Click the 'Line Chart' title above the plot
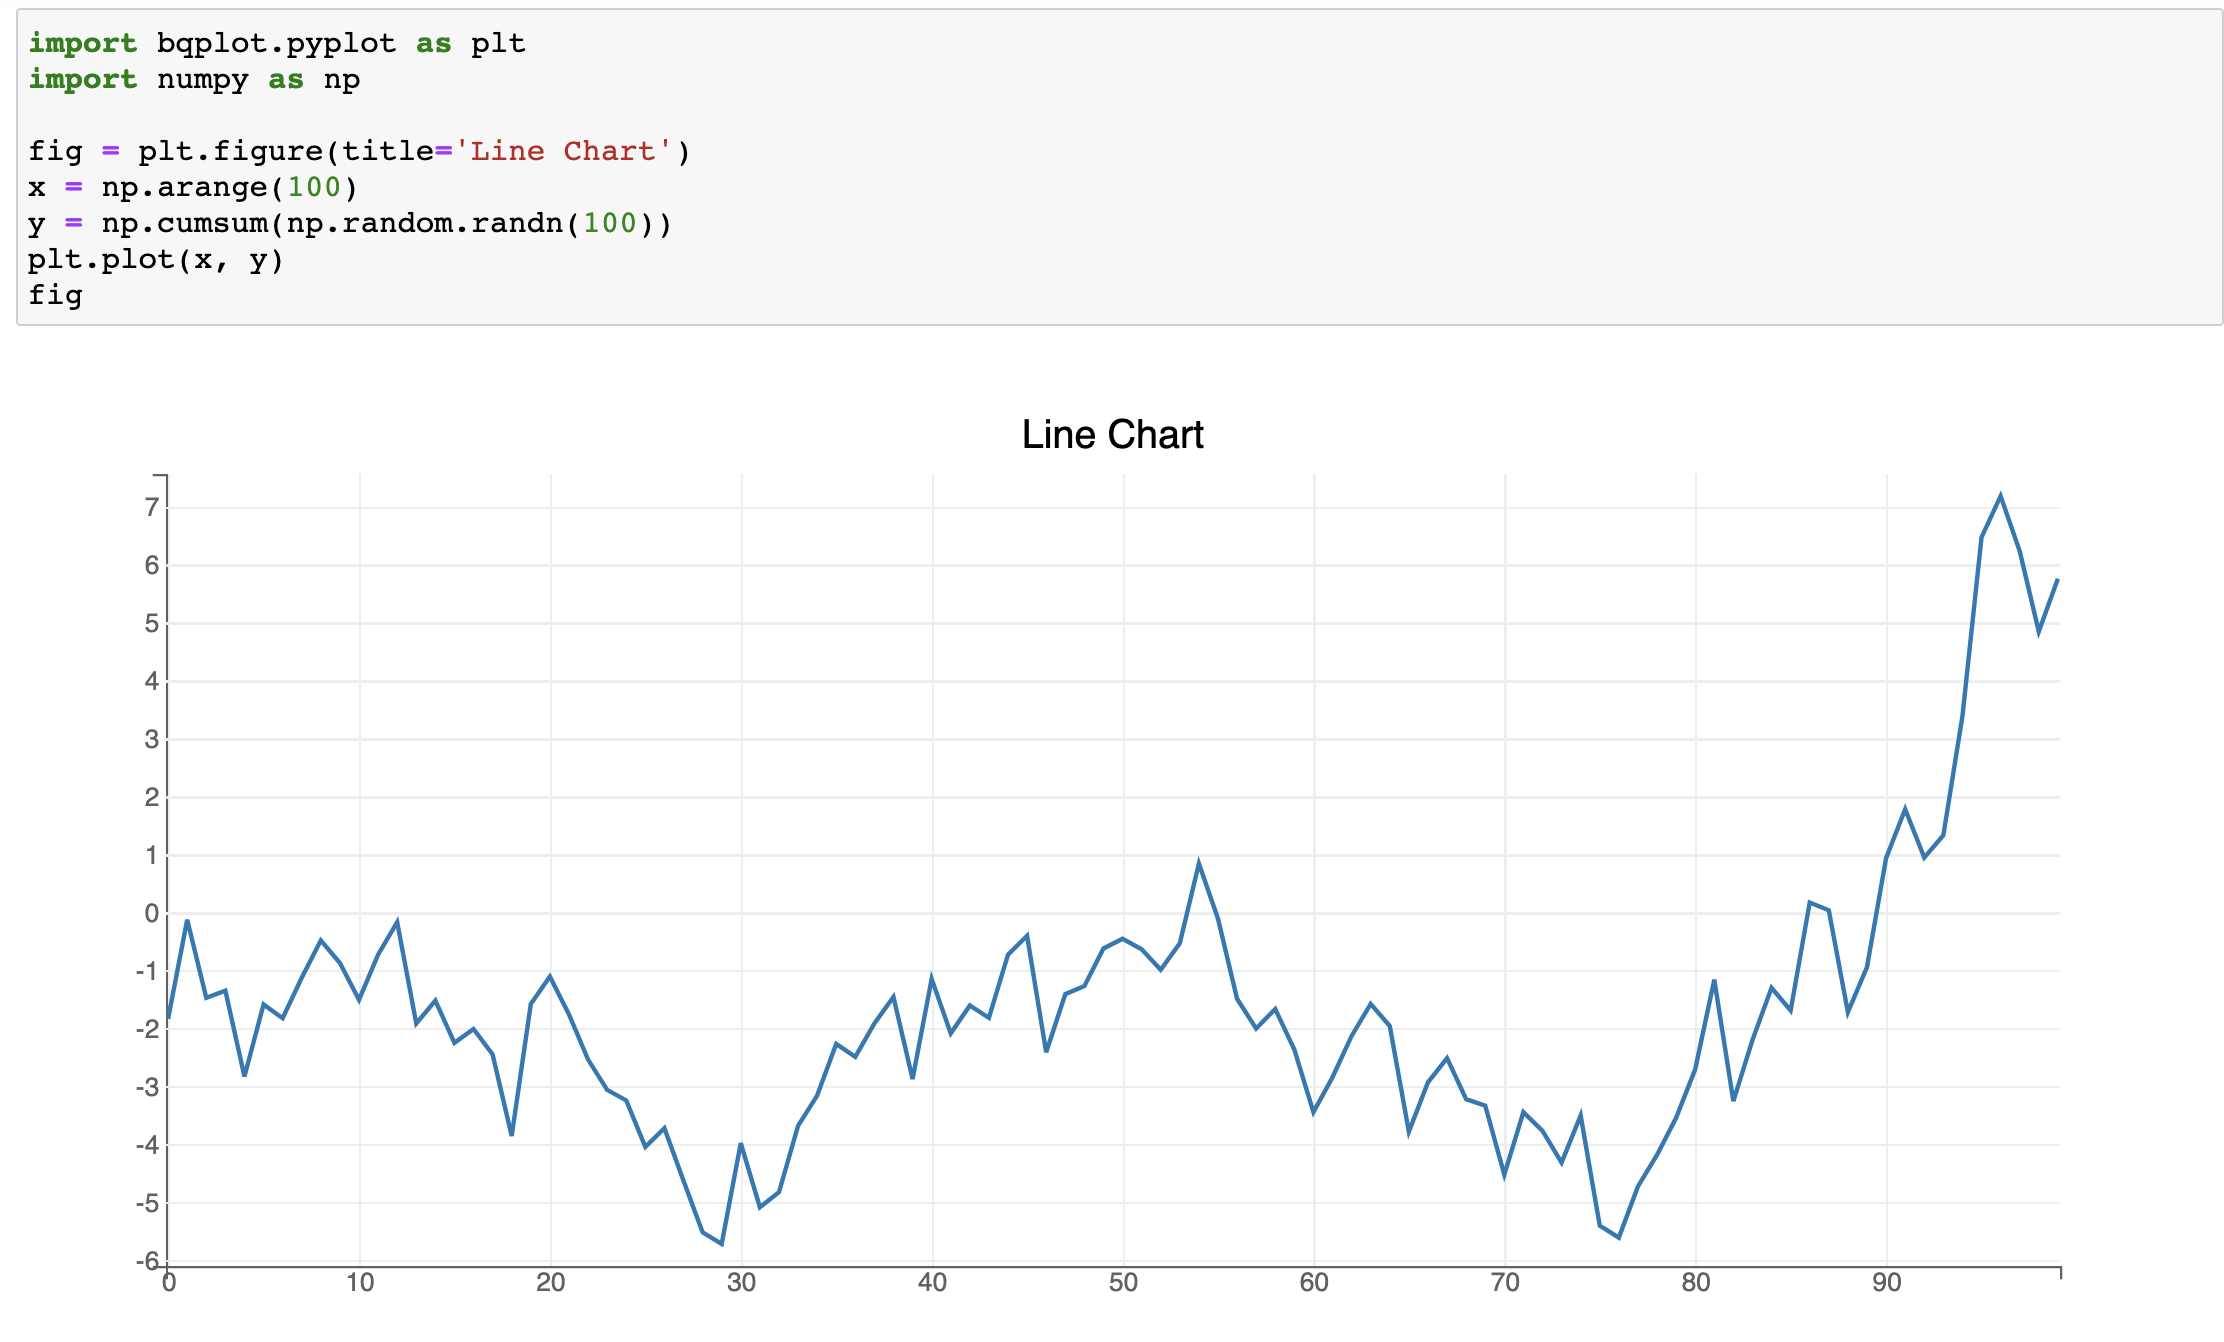The image size is (2224, 1342). tap(1111, 434)
